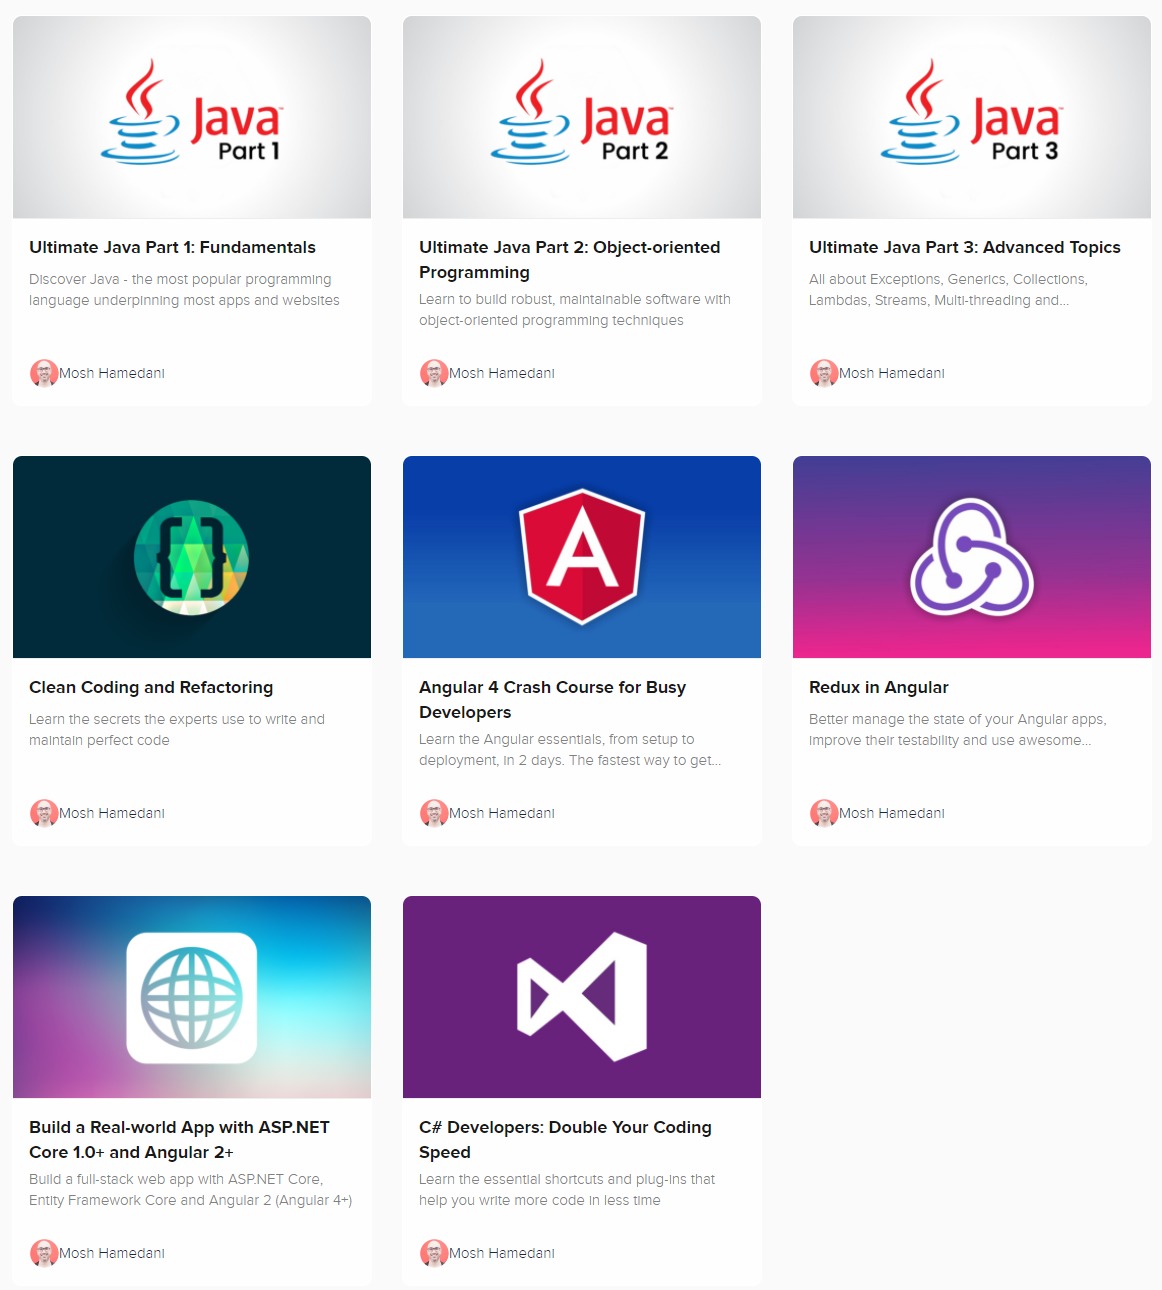1162x1290 pixels.
Task: Click Mosh Hamedani name under Java Part 3
Action: tap(892, 373)
